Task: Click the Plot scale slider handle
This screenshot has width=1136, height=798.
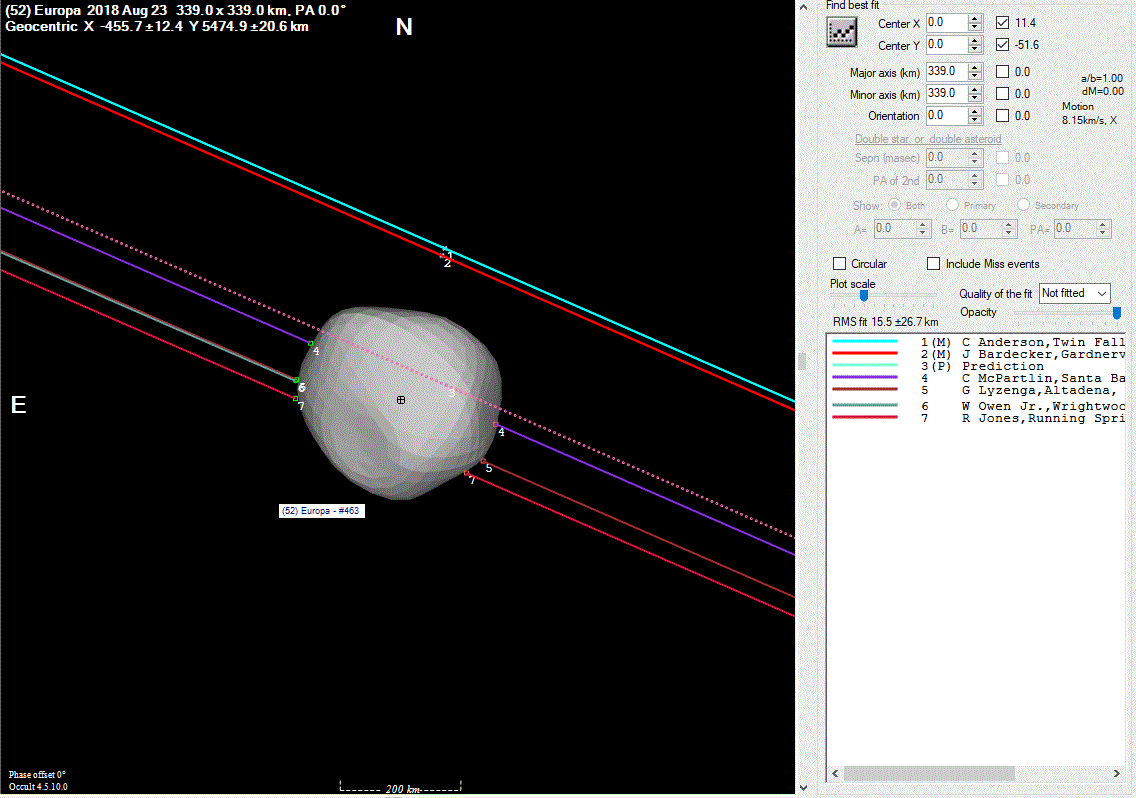Action: pos(863,295)
